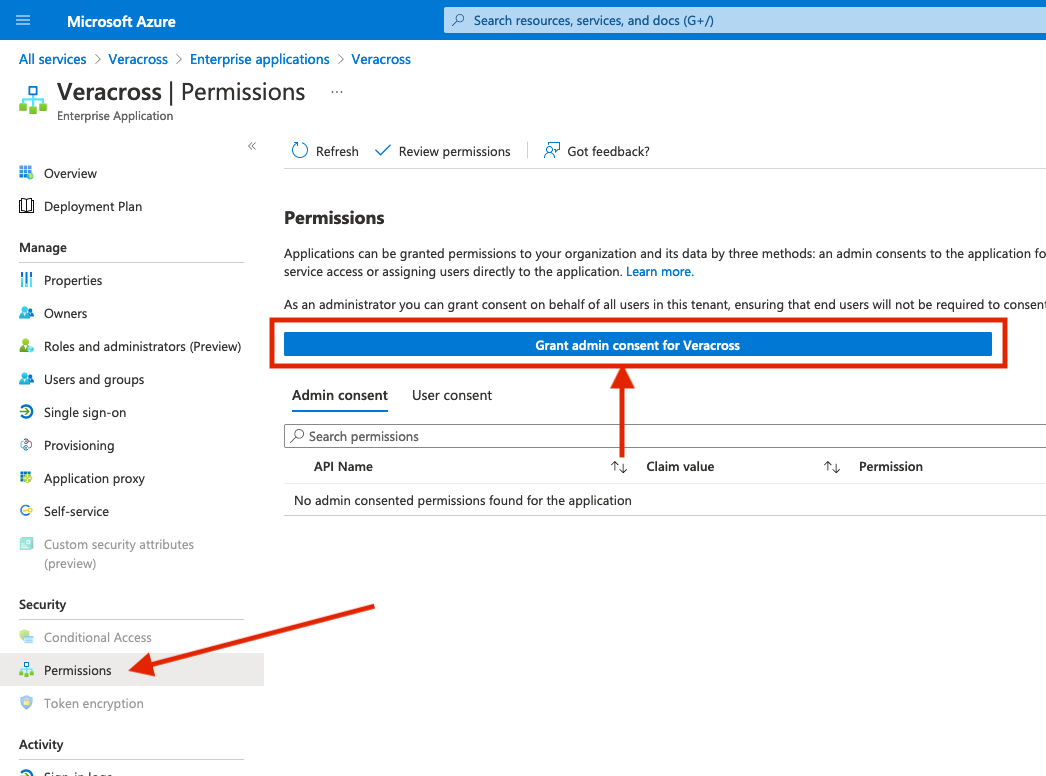
Task: Select Self-service in the sidebar
Action: click(x=74, y=511)
